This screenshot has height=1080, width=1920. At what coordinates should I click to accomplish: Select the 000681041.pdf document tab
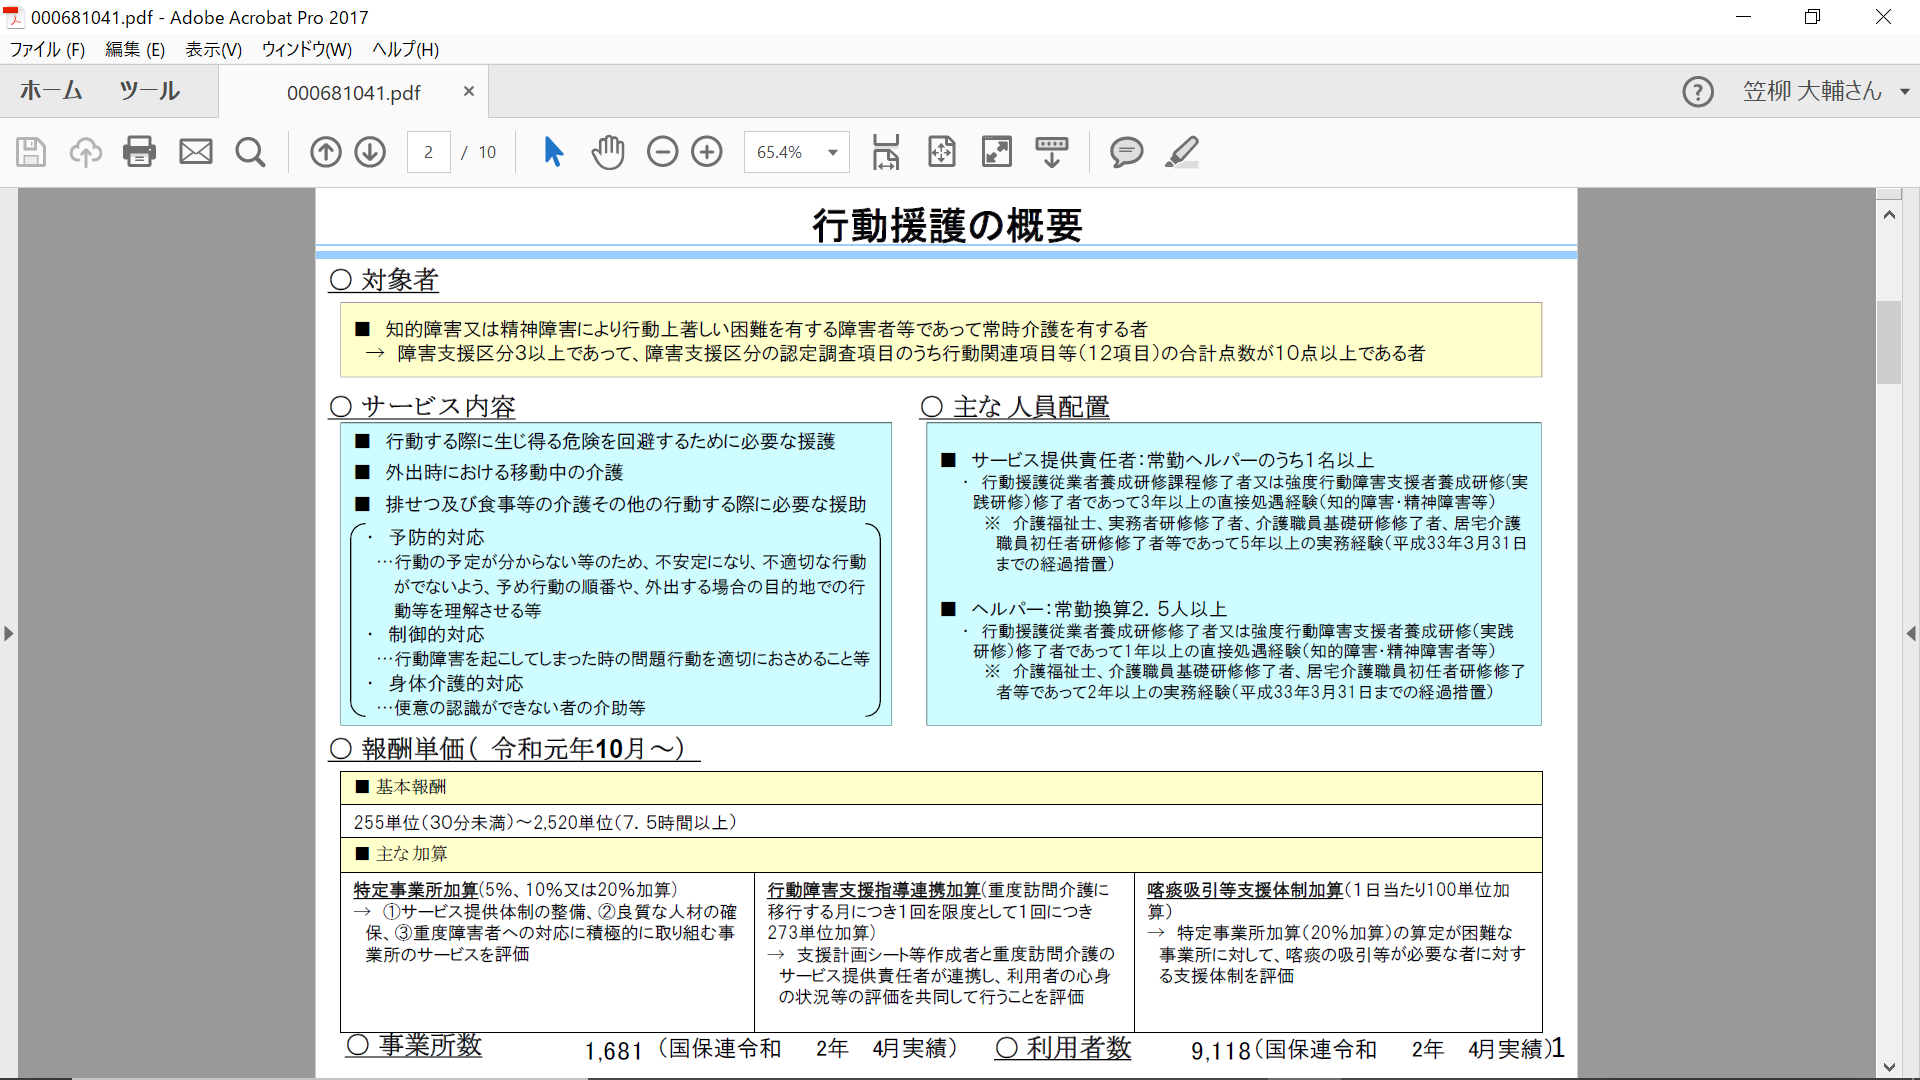[354, 92]
